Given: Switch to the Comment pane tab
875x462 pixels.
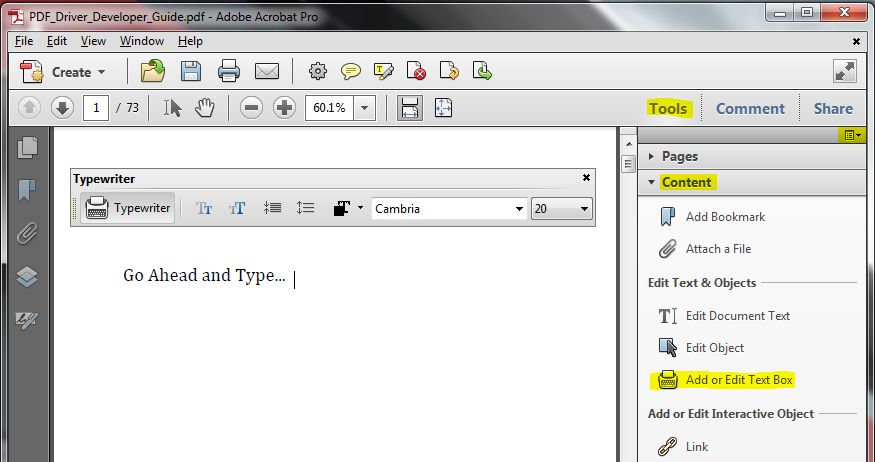Looking at the screenshot, I should tap(750, 108).
